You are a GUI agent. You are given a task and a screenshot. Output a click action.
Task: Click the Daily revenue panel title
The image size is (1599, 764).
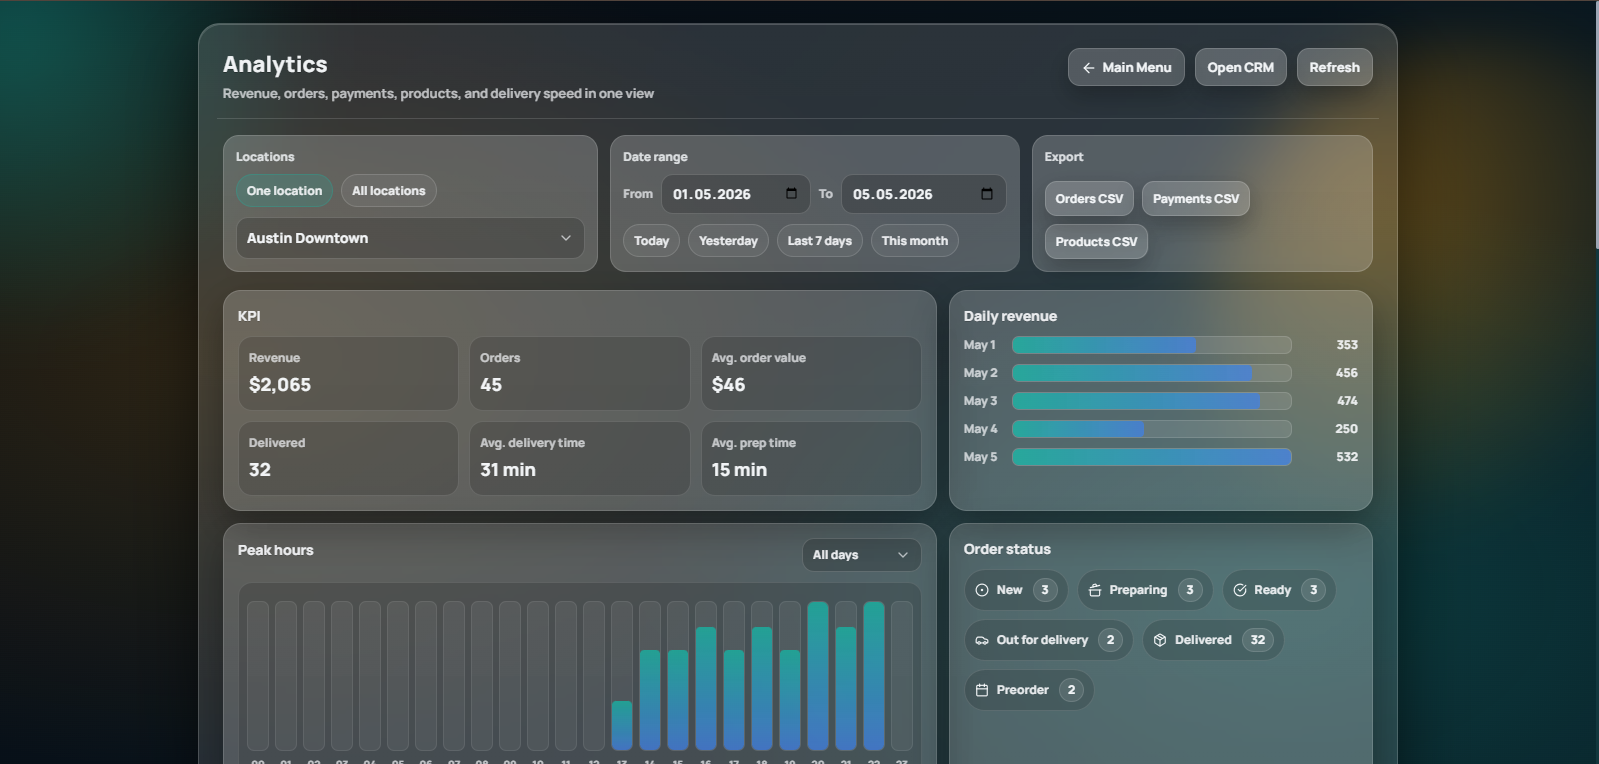[1010, 316]
